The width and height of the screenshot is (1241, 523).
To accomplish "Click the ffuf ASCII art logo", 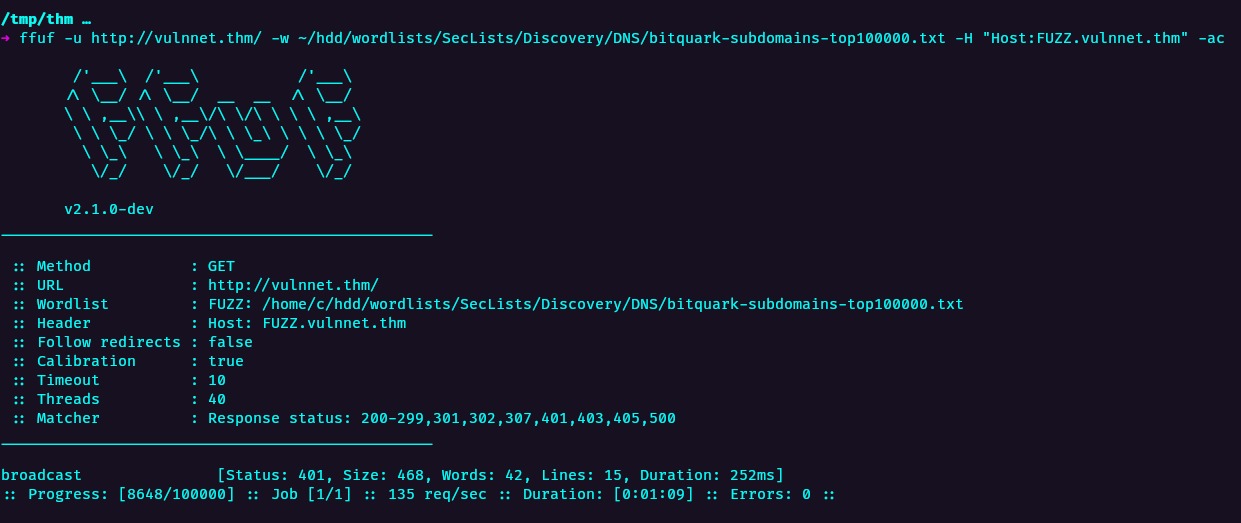I will (x=213, y=124).
